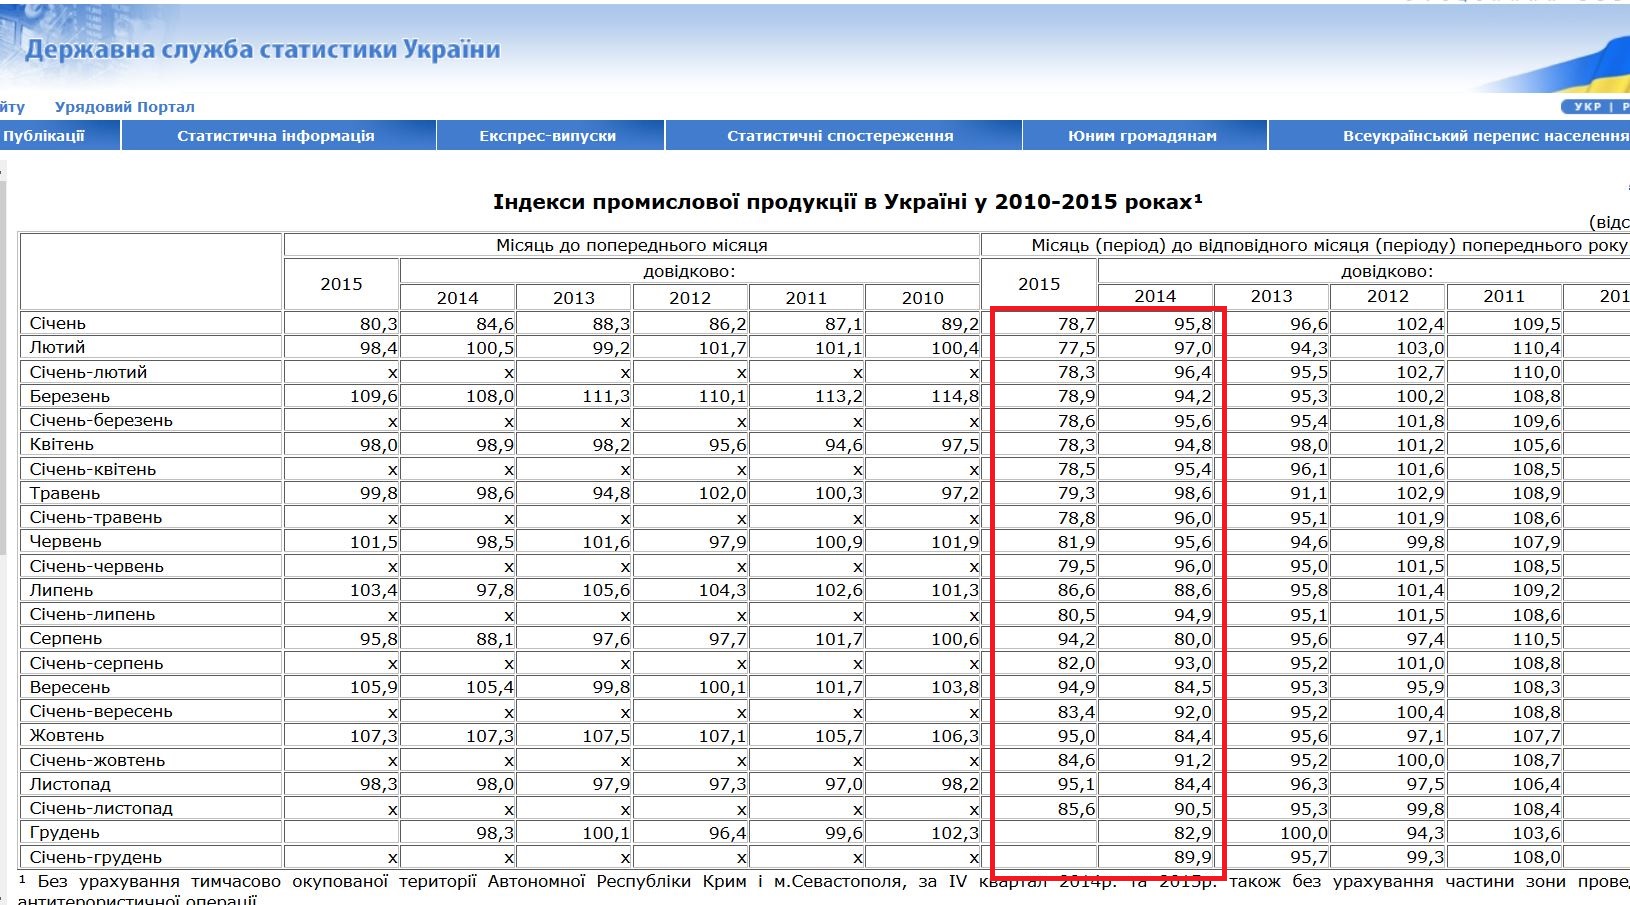The image size is (1630, 905).
Task: Select the Грудень row label
Action: 64,833
